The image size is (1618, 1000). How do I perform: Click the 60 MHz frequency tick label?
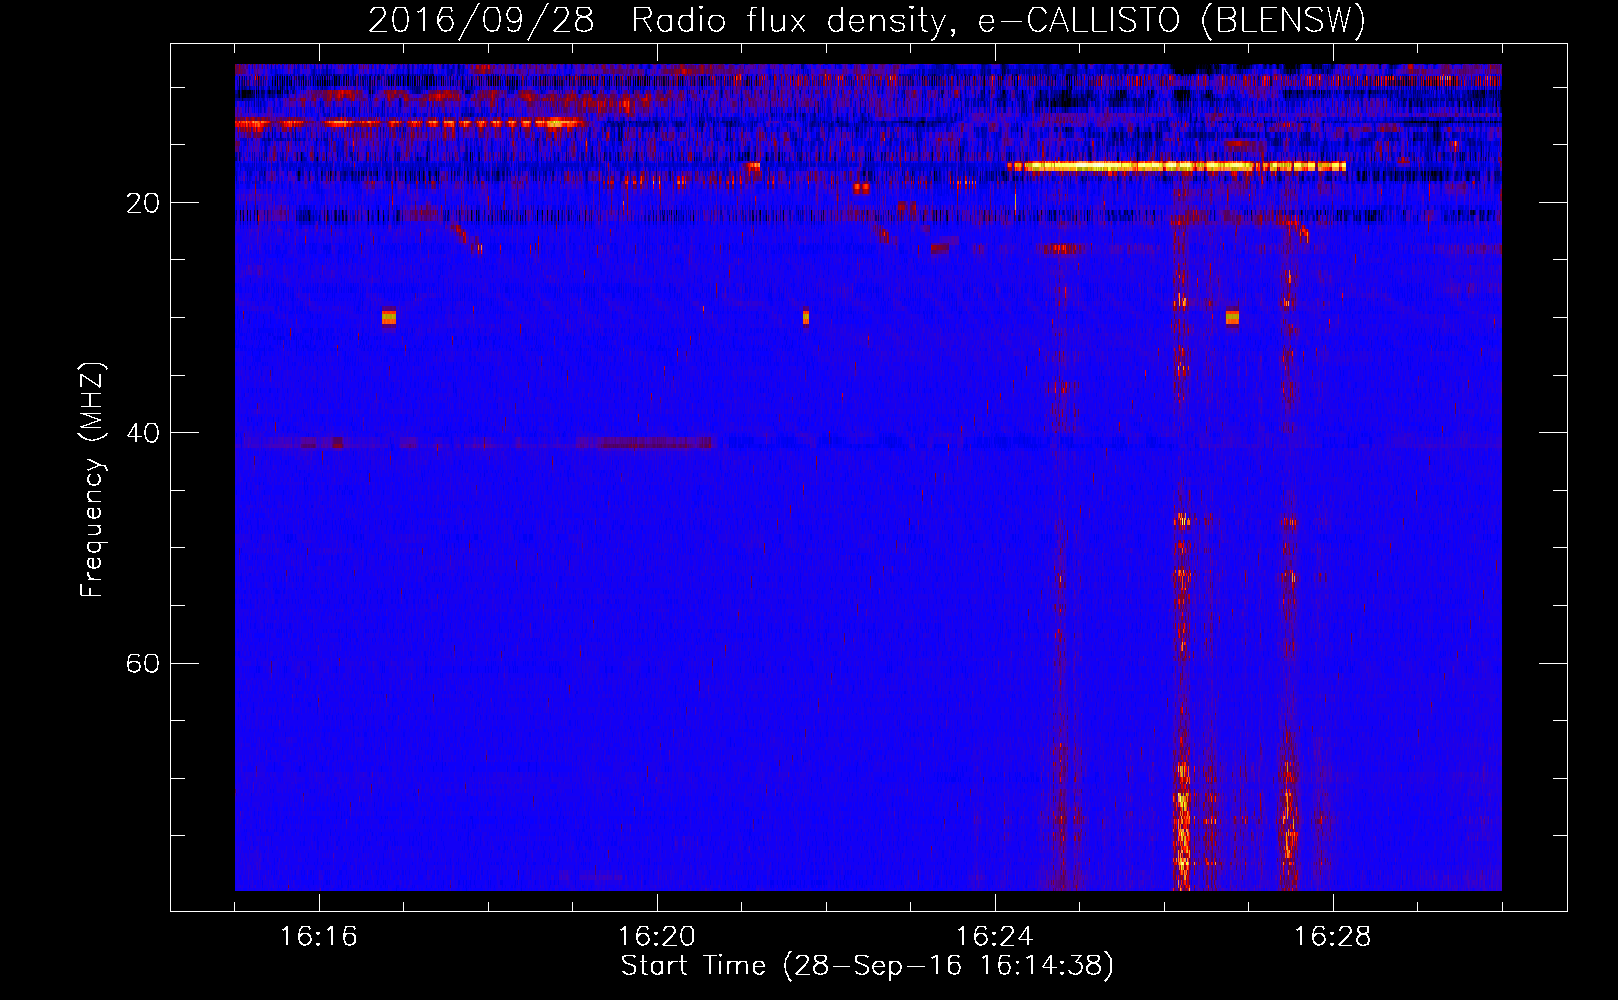click(142, 664)
